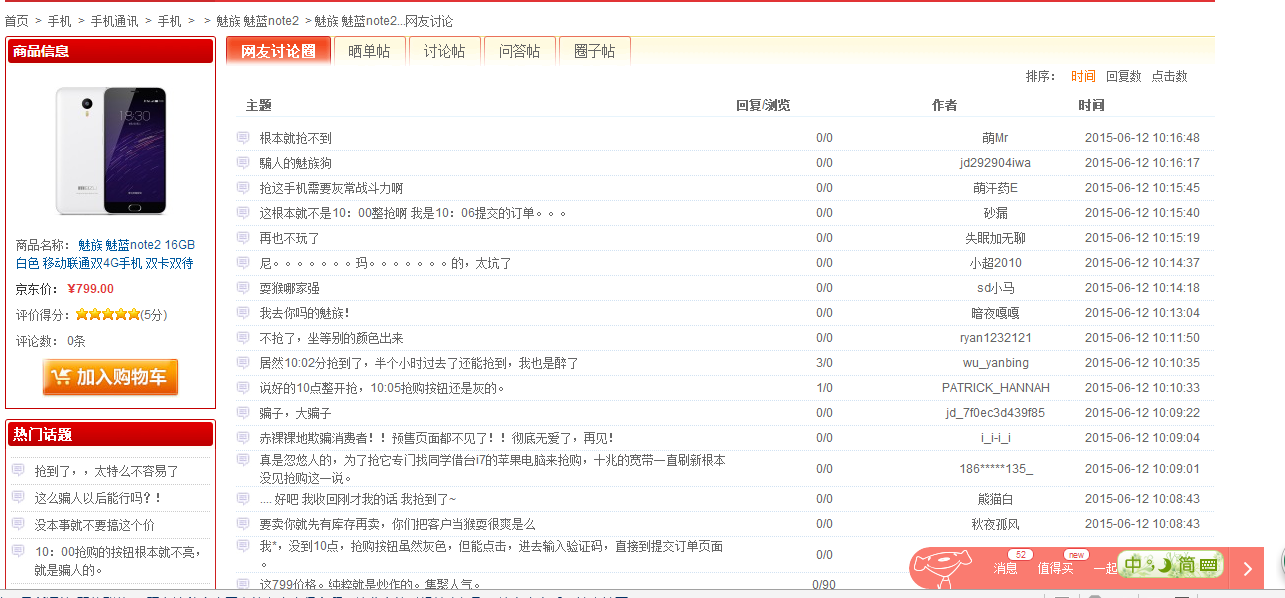Open author profile 暗夜嘎嘎
Viewport: 1285px width, 598px height.
(995, 313)
